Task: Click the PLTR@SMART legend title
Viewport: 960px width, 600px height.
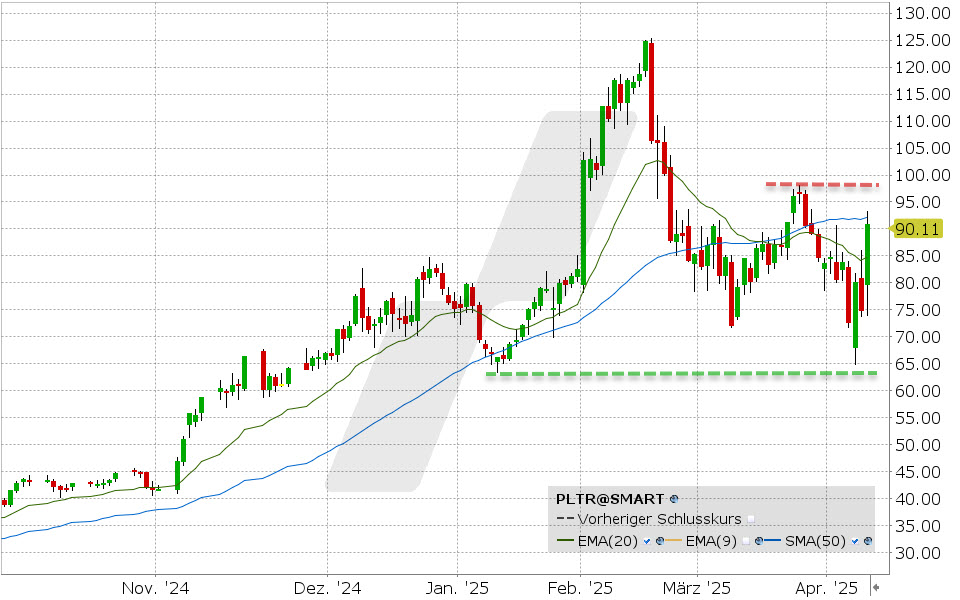Action: click(x=610, y=499)
